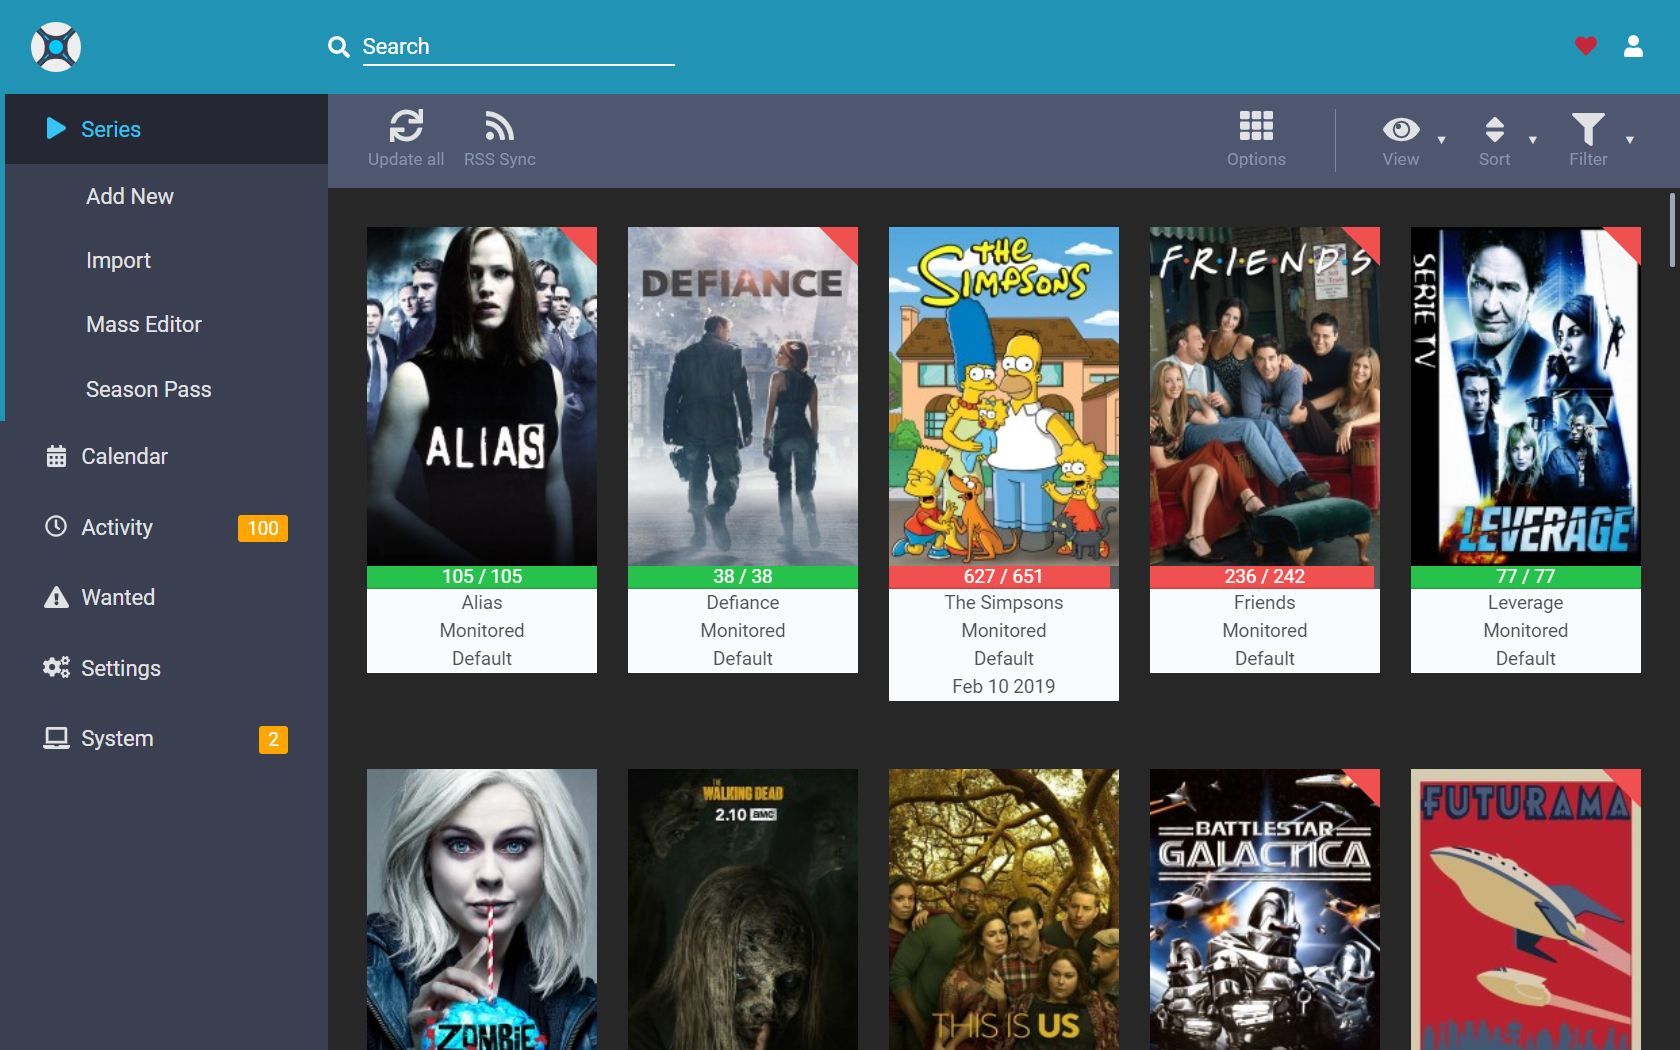Click the Simpsons 627 / 651 progress bar
The image size is (1680, 1050).
click(1004, 577)
